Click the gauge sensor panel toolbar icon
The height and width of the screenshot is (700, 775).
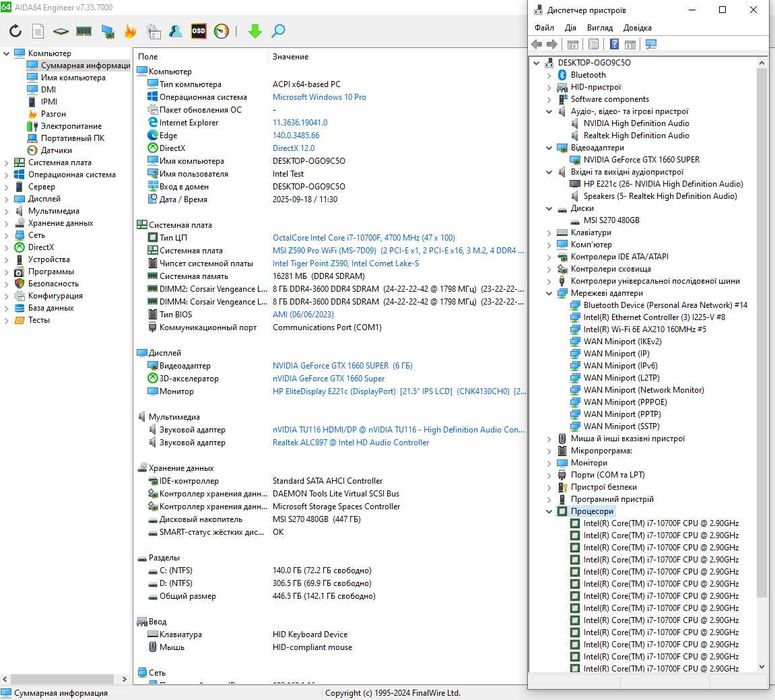click(x=221, y=31)
